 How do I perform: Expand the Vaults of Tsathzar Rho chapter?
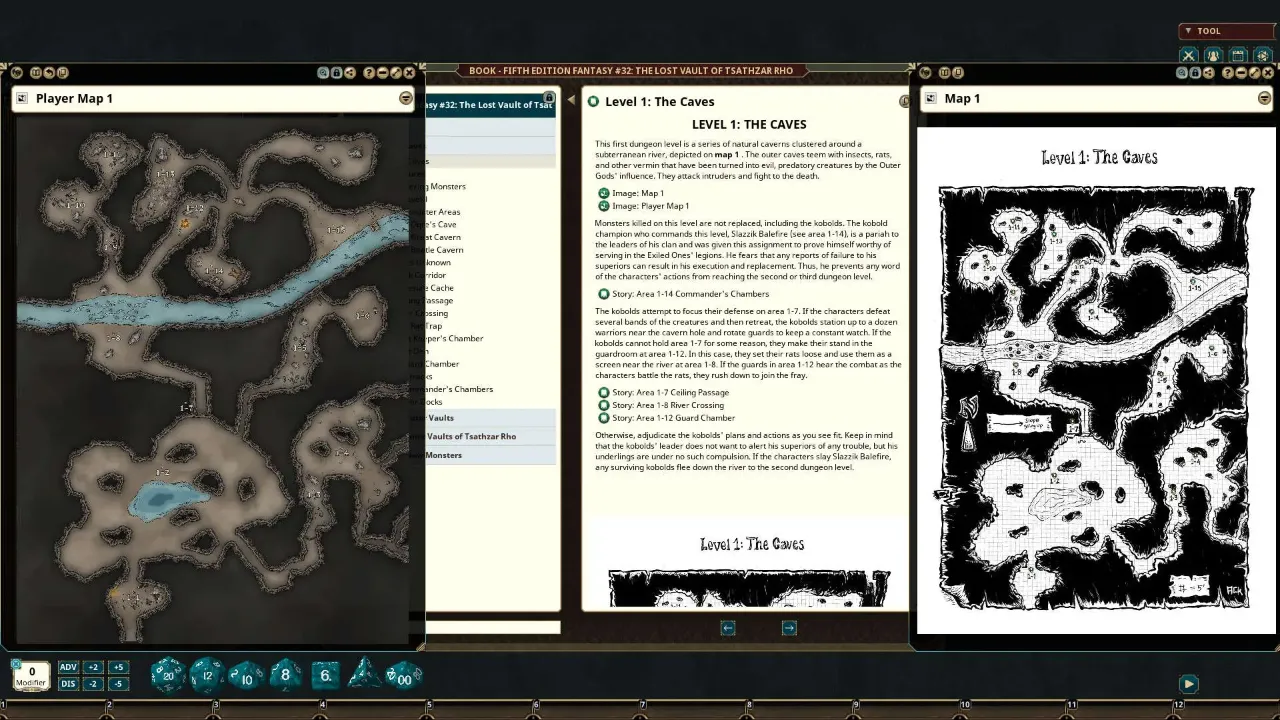(x=491, y=437)
